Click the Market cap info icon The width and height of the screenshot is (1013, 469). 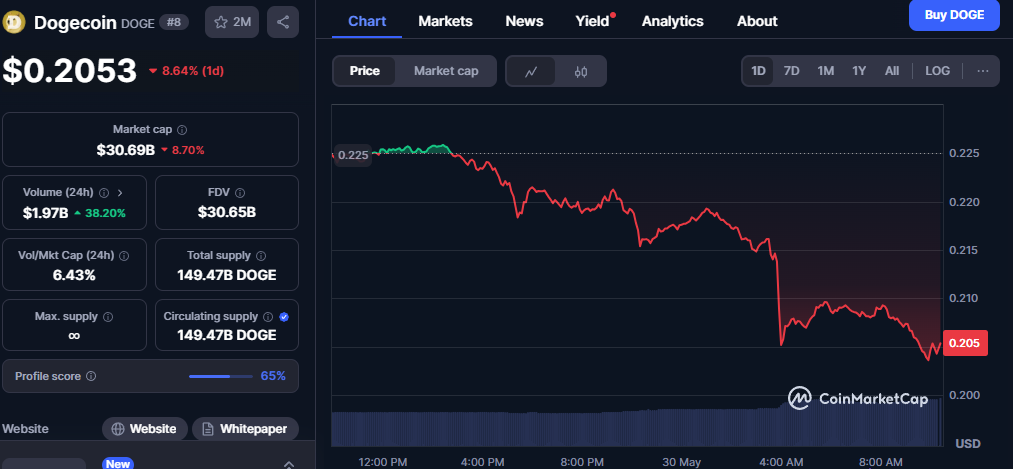pos(182,130)
